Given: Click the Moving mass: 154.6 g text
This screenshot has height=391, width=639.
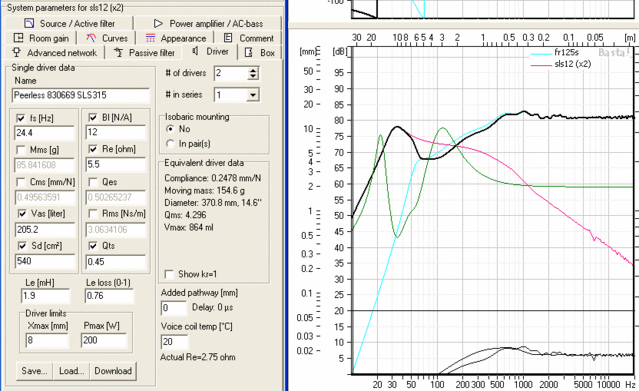Looking at the screenshot, I should point(204,190).
